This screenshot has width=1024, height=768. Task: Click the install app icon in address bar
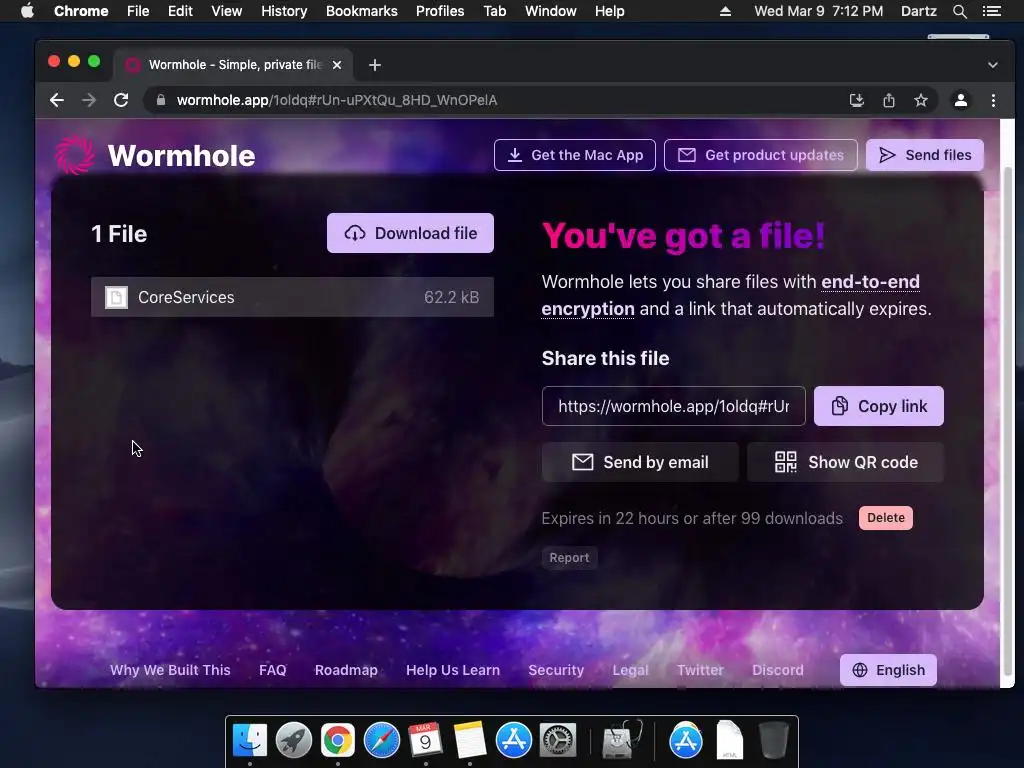(x=856, y=100)
